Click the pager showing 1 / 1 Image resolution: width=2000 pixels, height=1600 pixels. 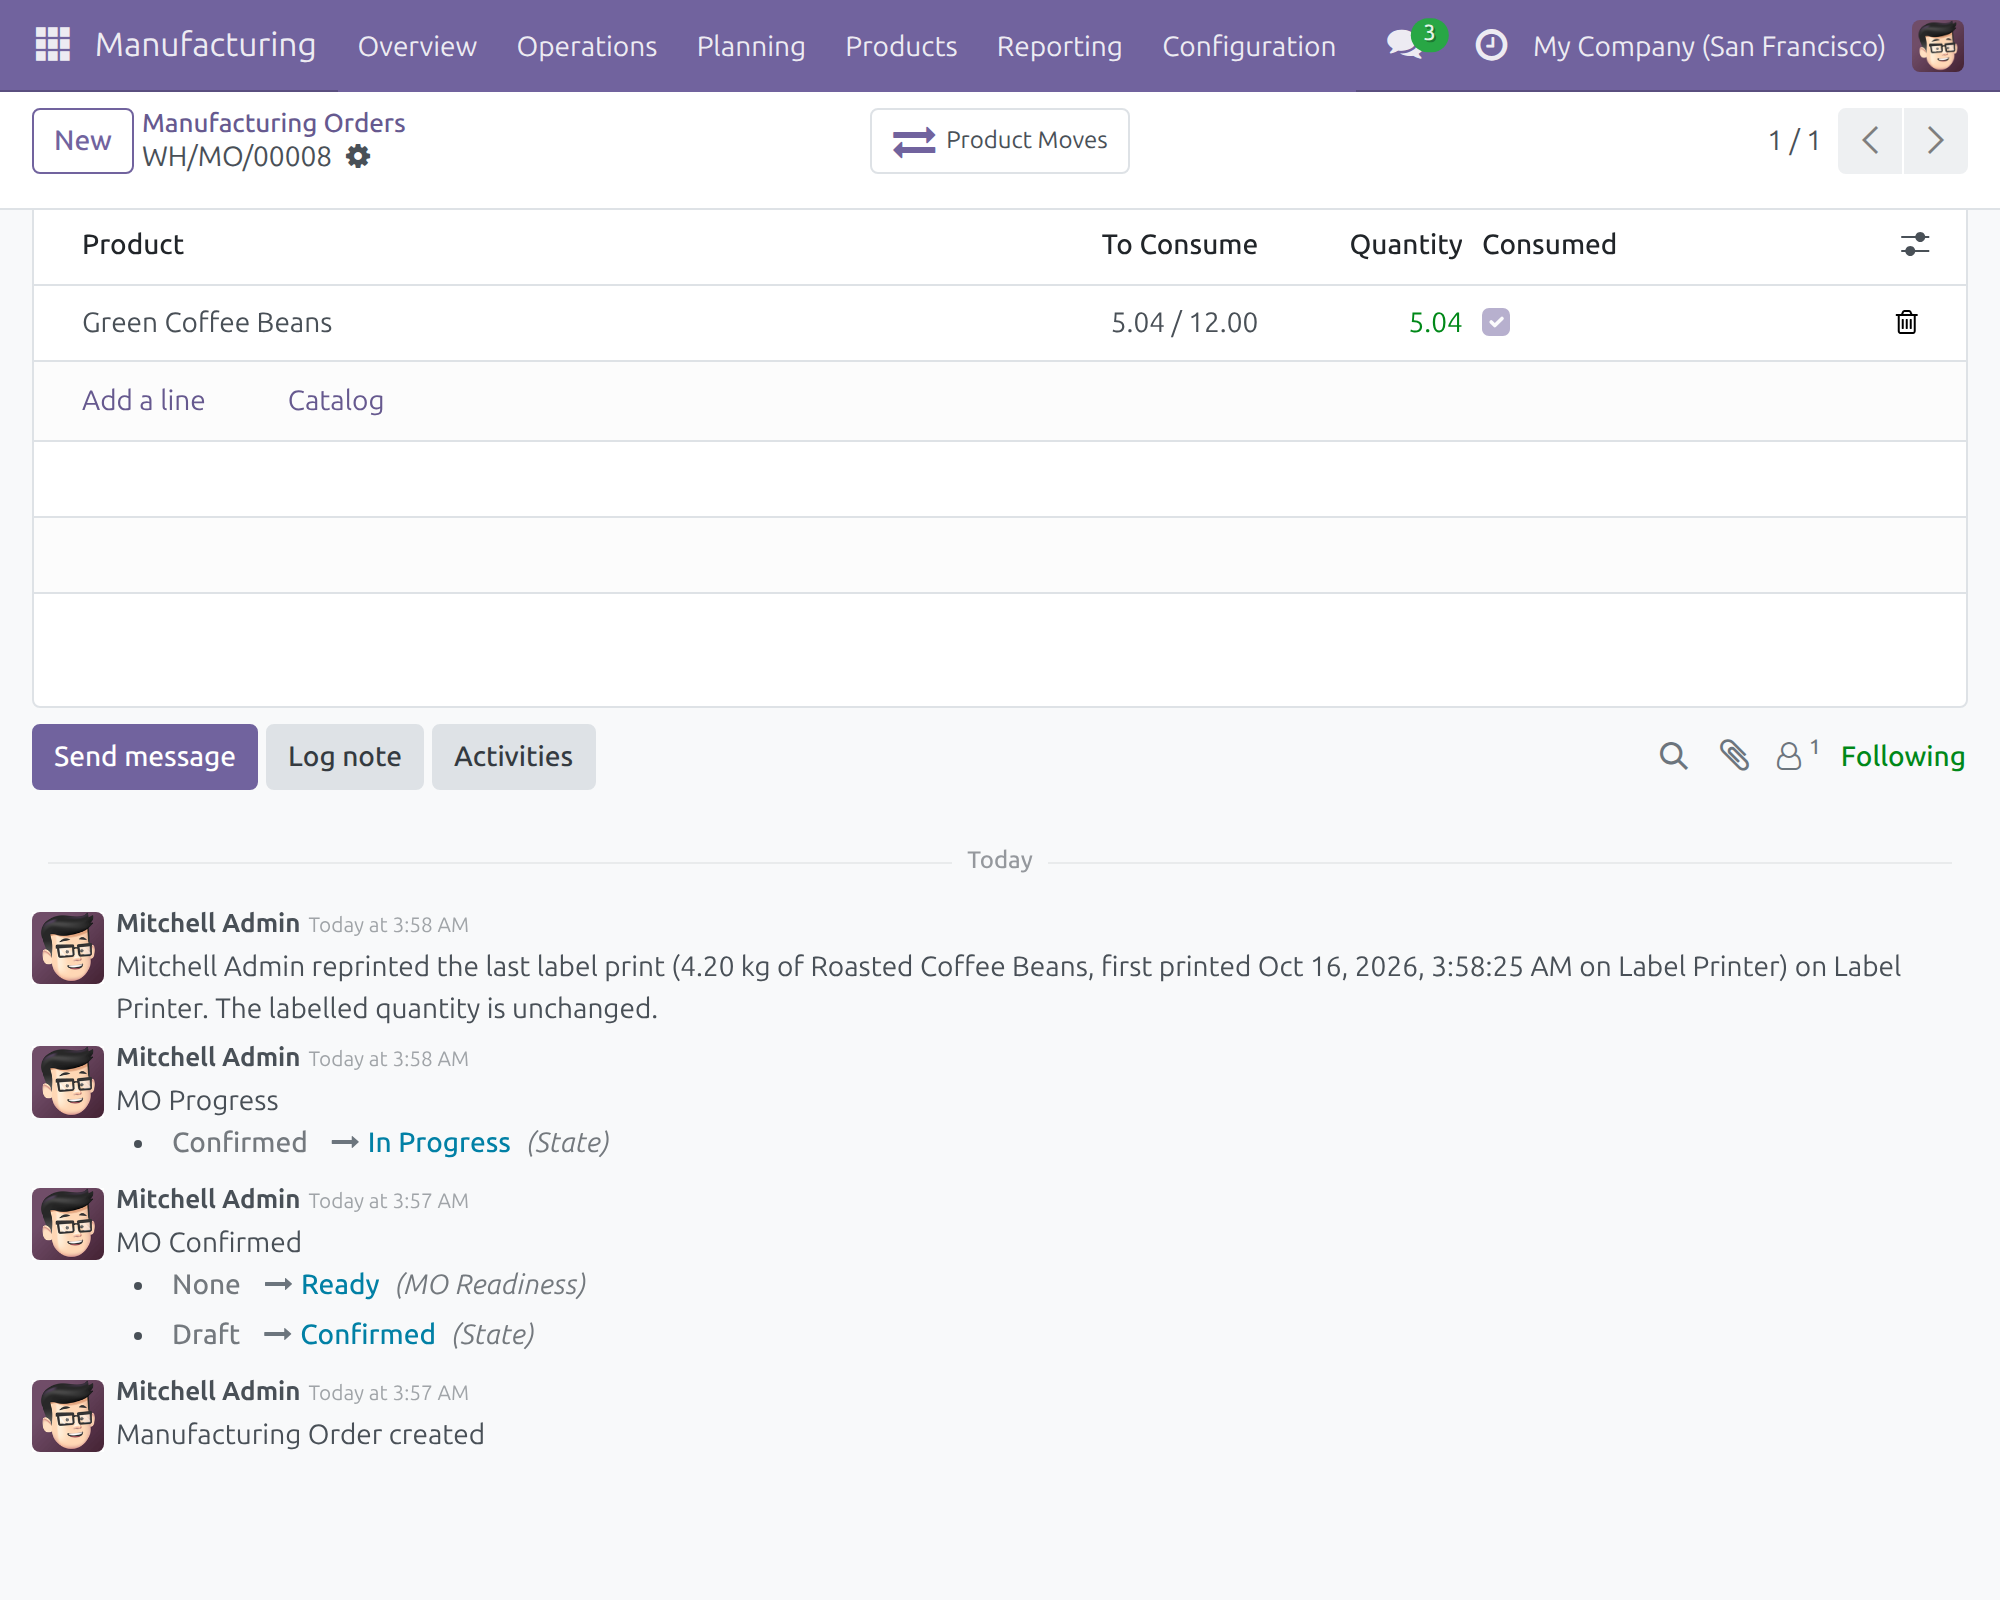(1793, 141)
